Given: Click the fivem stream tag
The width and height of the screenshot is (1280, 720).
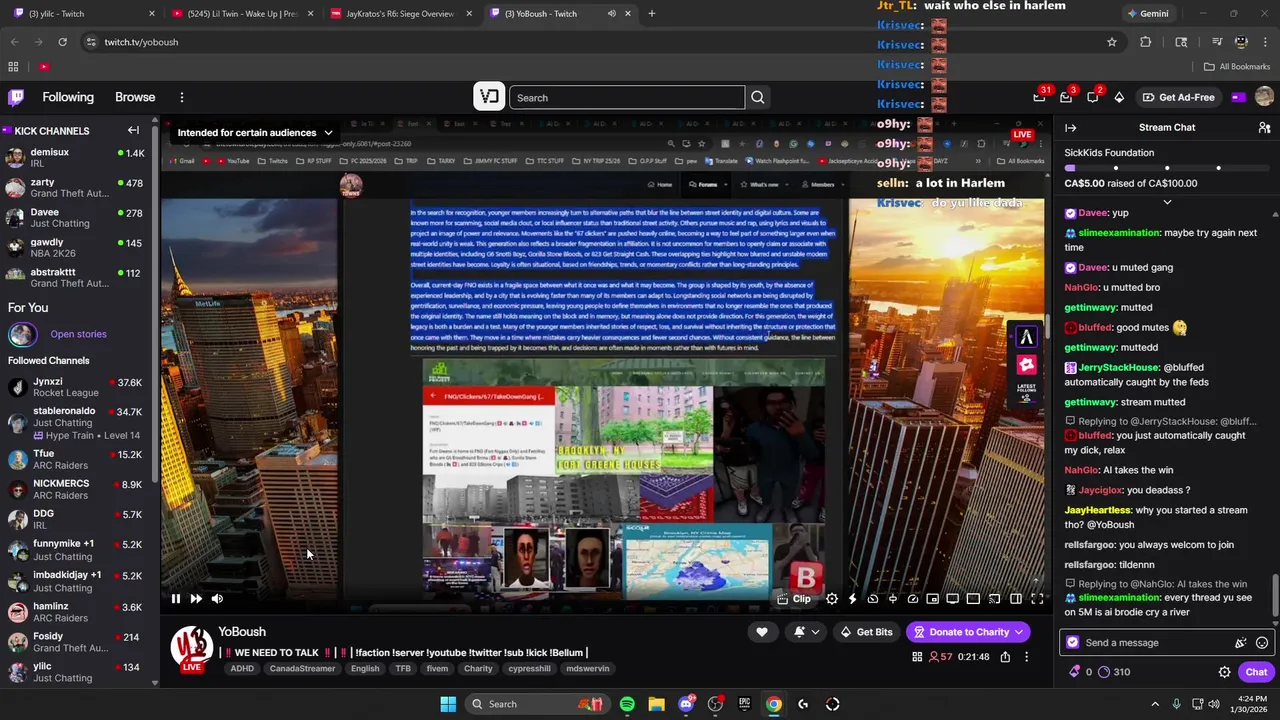Looking at the screenshot, I should click(437, 668).
